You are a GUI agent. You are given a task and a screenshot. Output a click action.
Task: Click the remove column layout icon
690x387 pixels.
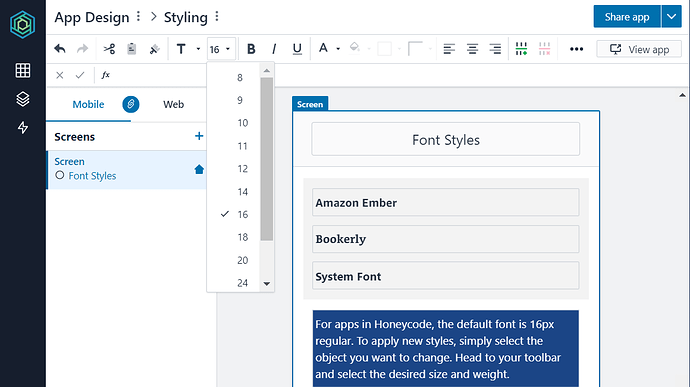coord(544,49)
